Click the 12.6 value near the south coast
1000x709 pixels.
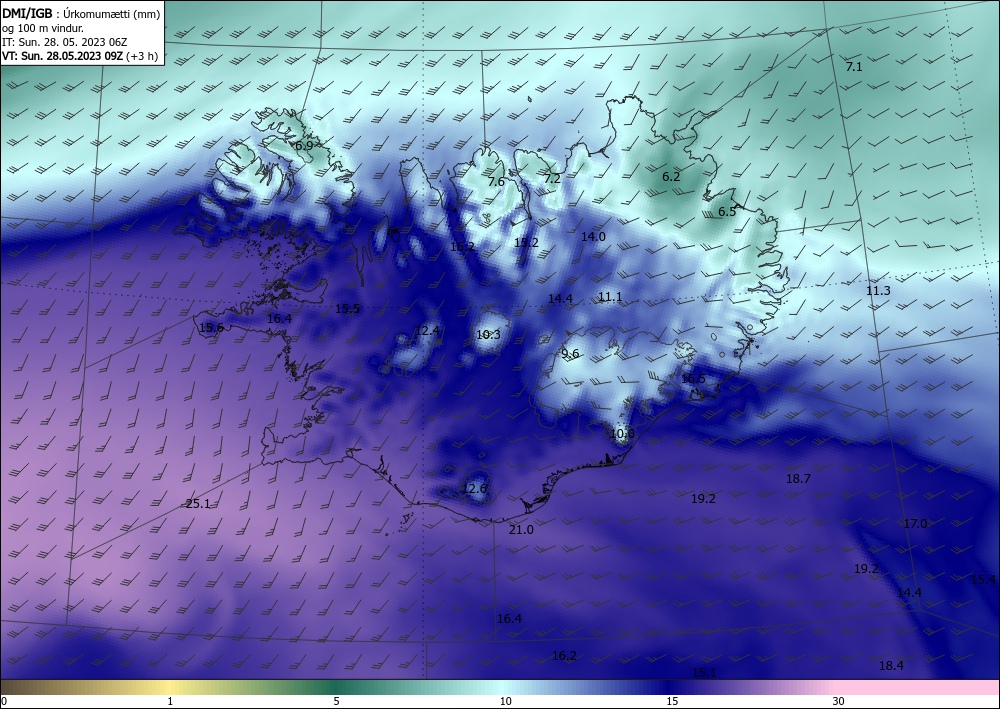pos(474,488)
